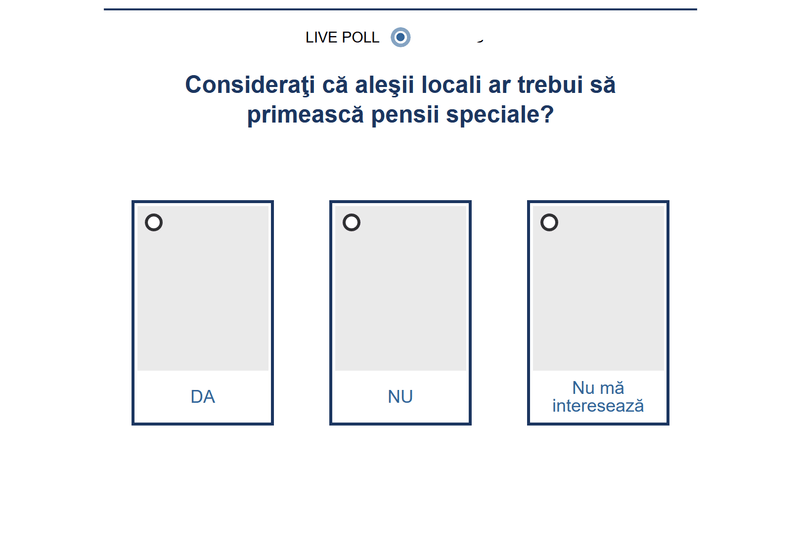
Task: Click the dark horizontal divider line at top
Action: pyautogui.click(x=400, y=9)
